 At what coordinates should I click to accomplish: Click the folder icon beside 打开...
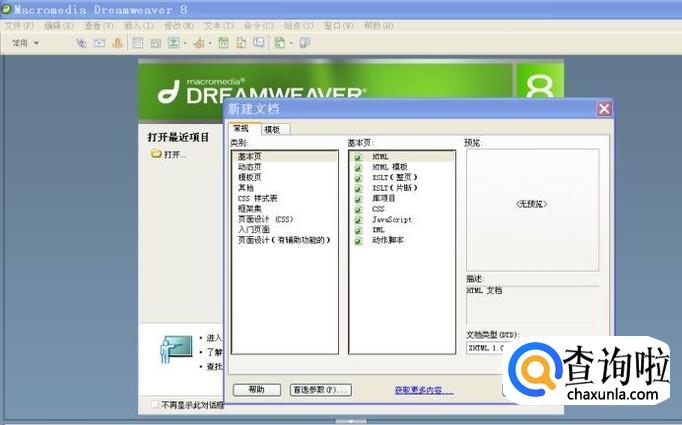(156, 154)
